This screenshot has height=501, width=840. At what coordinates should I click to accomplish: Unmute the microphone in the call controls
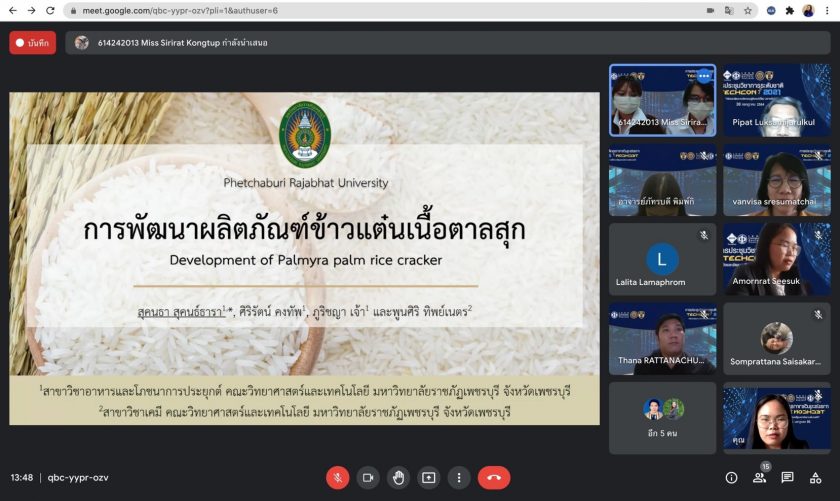click(338, 478)
